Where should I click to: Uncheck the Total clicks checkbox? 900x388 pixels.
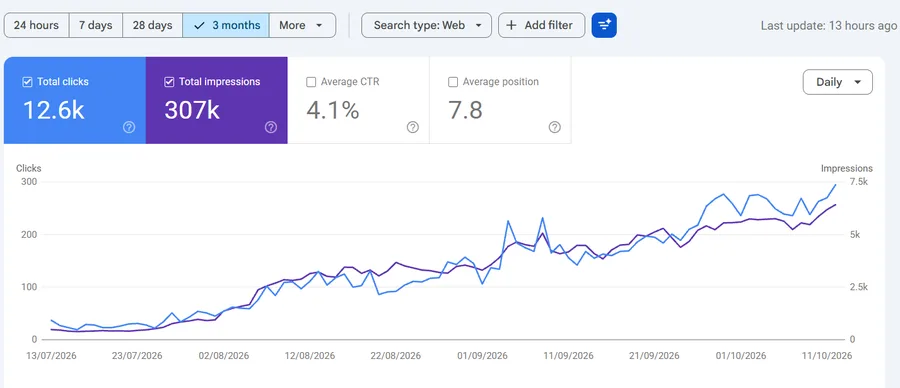27,82
